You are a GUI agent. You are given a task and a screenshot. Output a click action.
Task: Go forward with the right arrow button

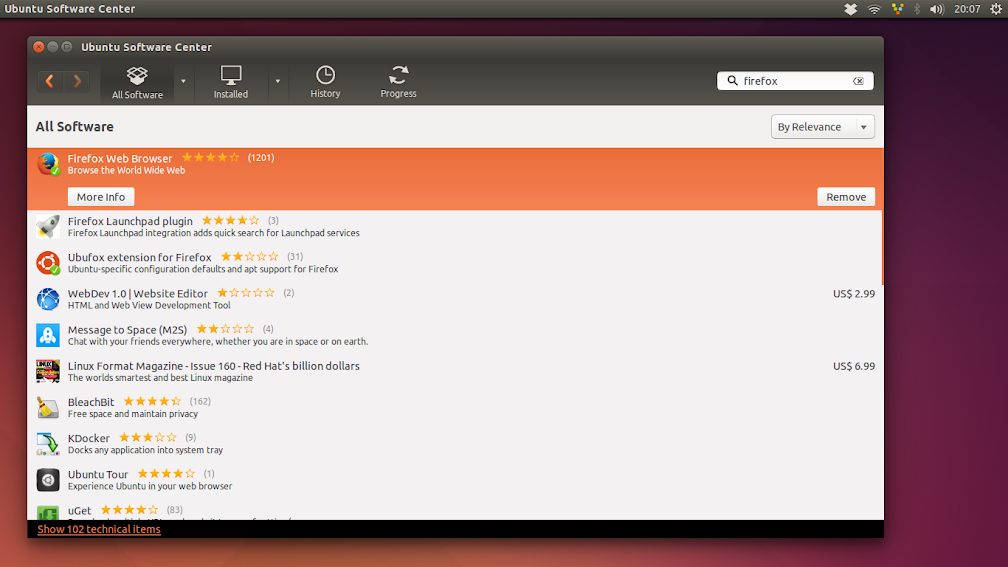coord(77,81)
